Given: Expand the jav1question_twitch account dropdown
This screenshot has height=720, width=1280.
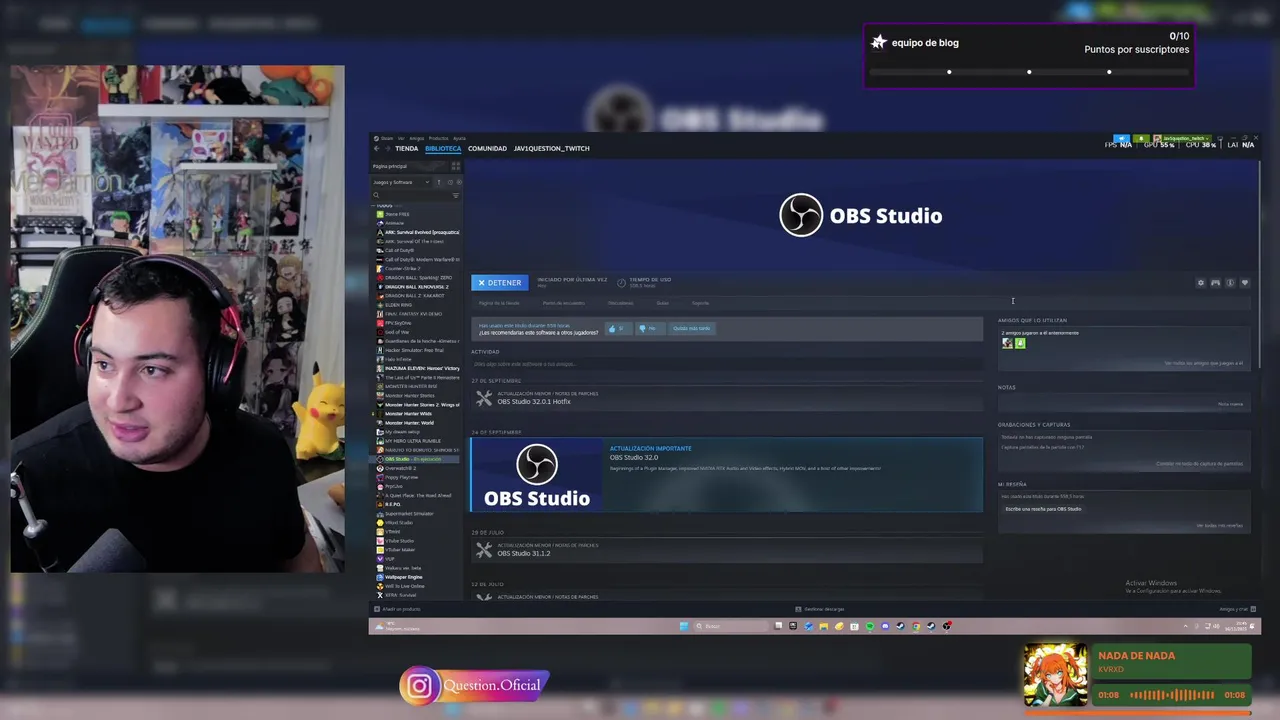Looking at the screenshot, I should click(x=1184, y=138).
